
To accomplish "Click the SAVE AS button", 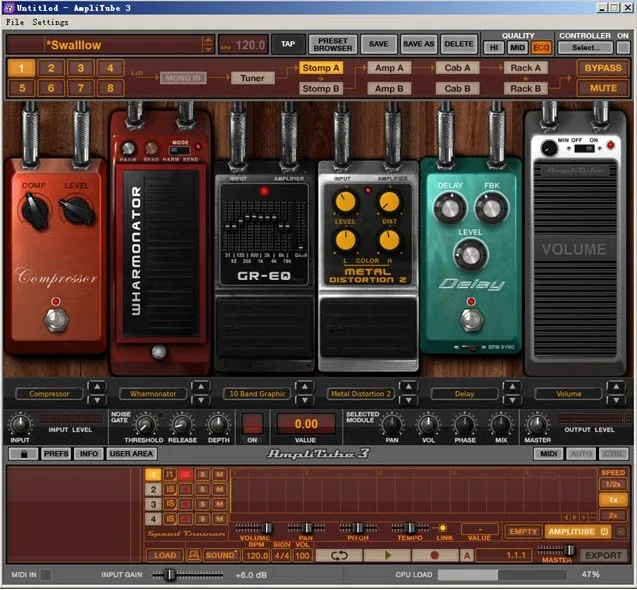I will tap(417, 44).
